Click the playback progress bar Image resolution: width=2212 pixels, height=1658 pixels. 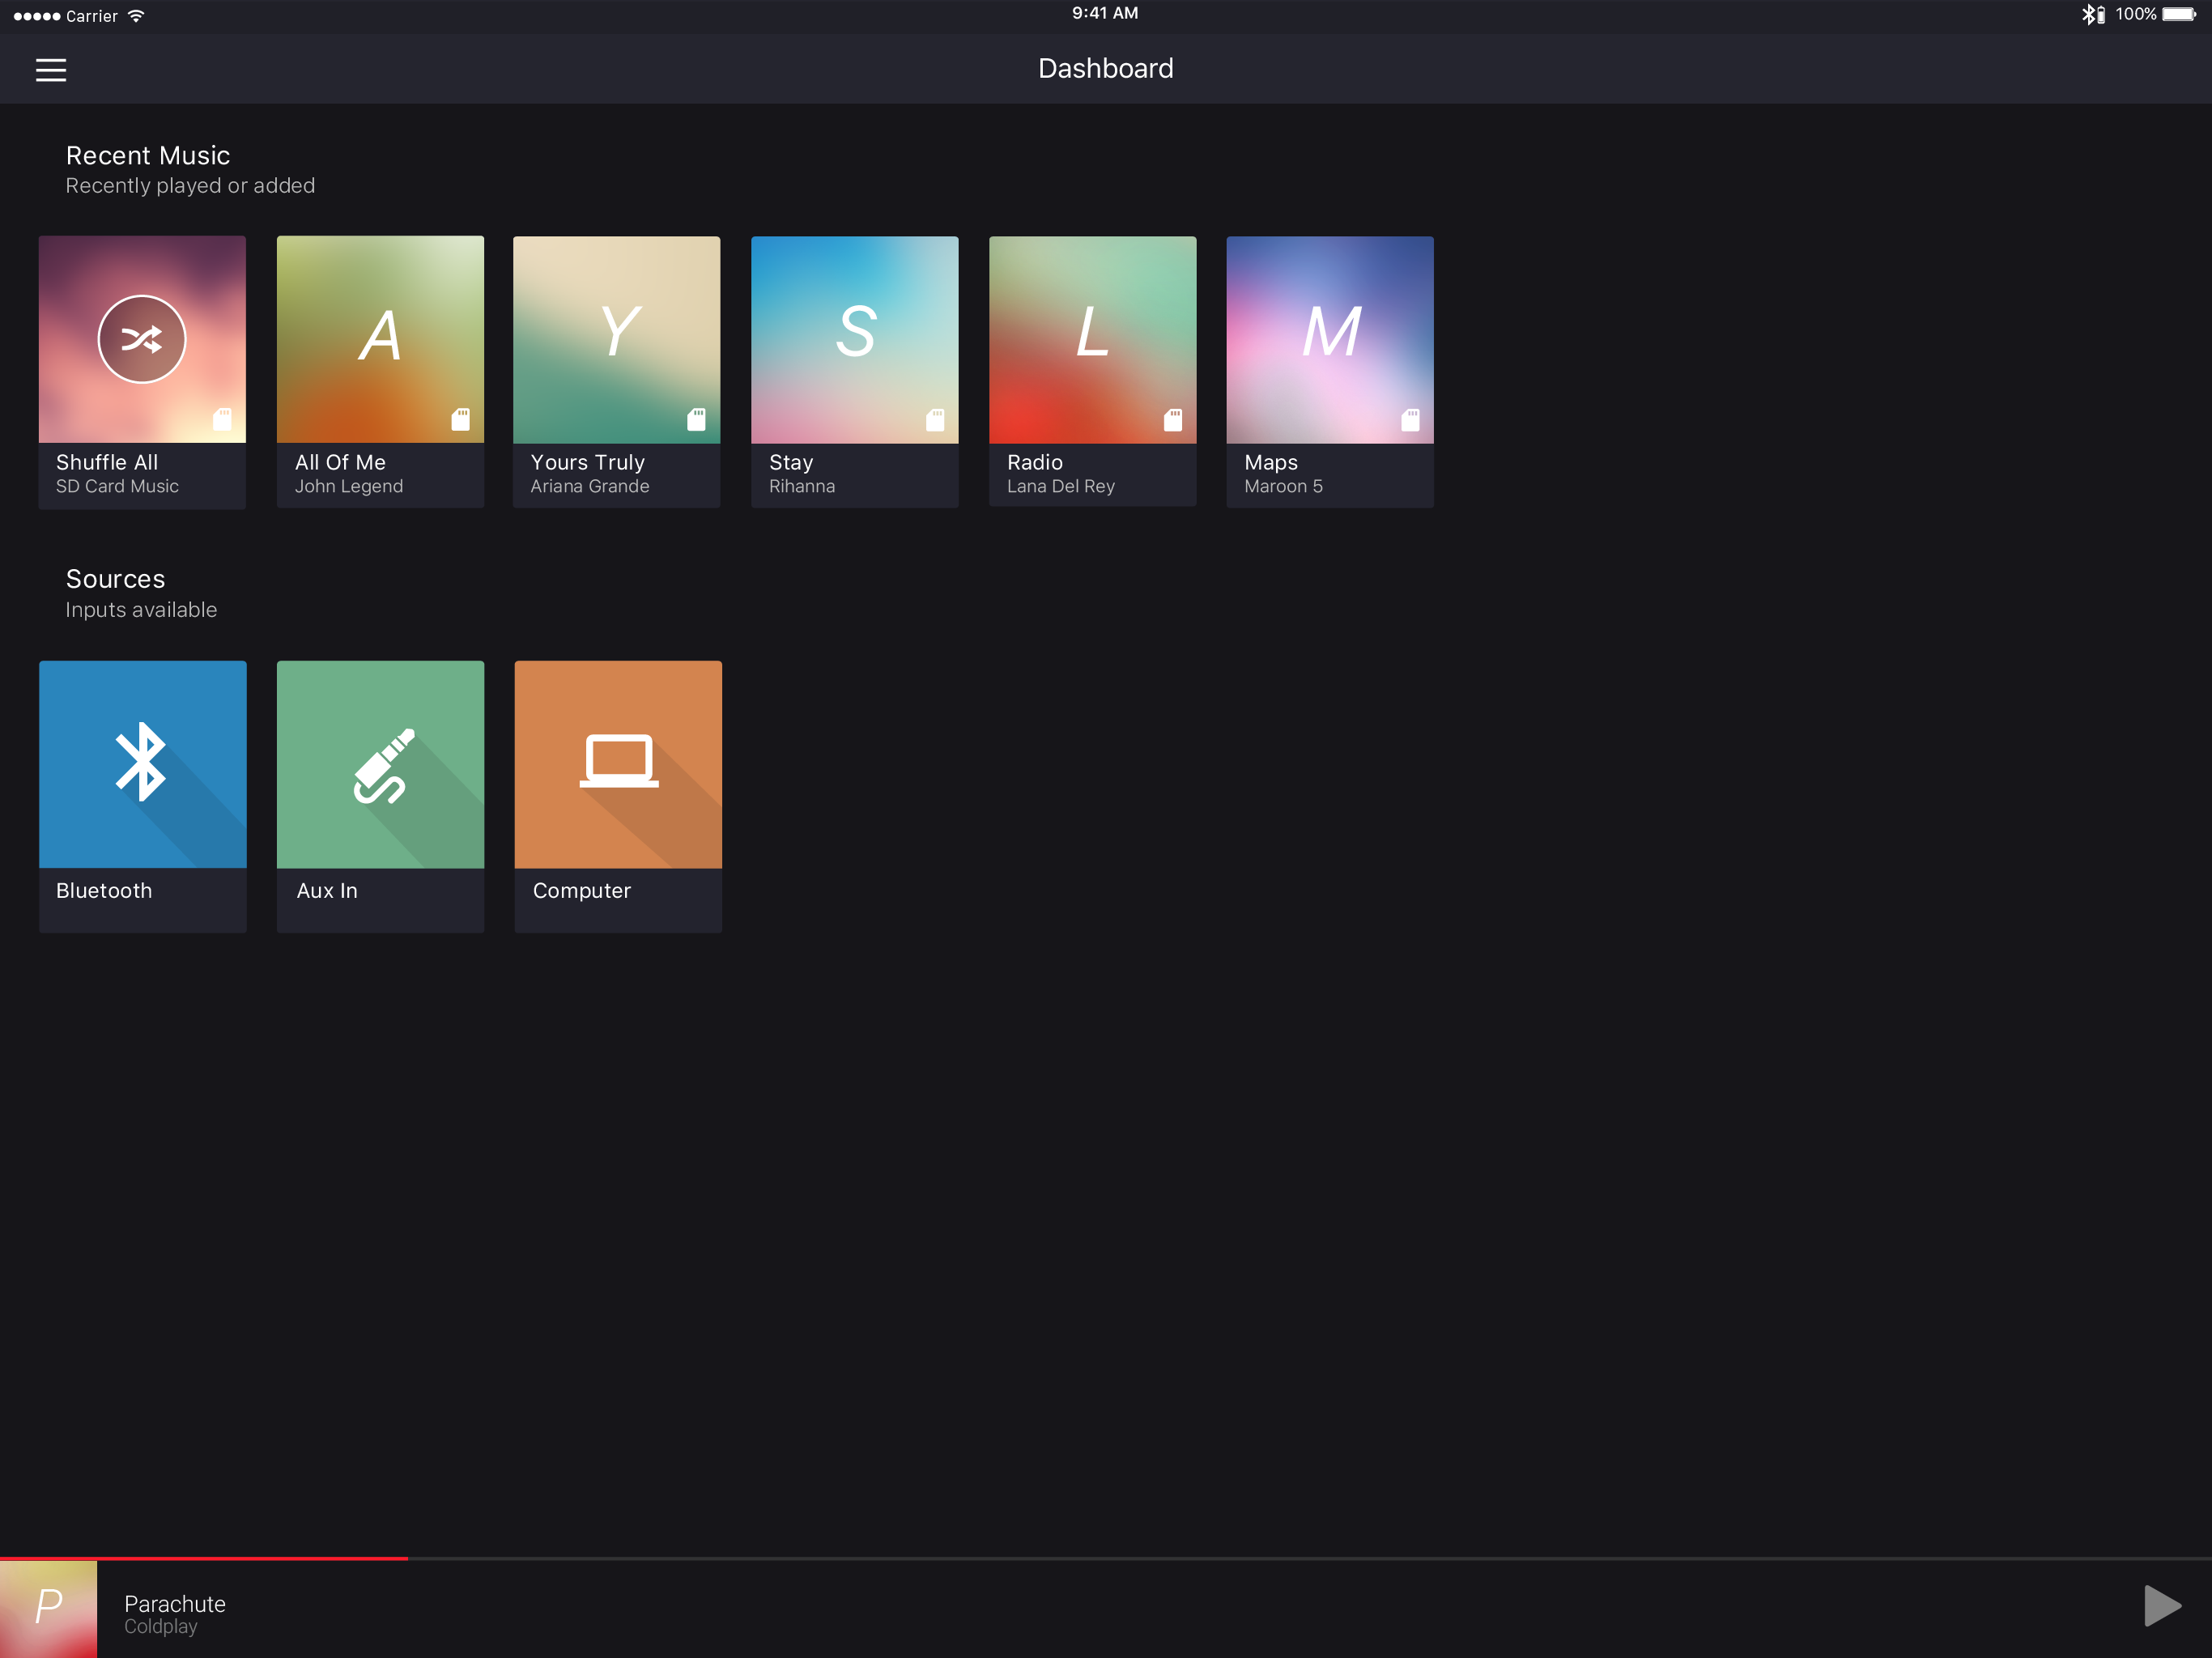1105,1558
